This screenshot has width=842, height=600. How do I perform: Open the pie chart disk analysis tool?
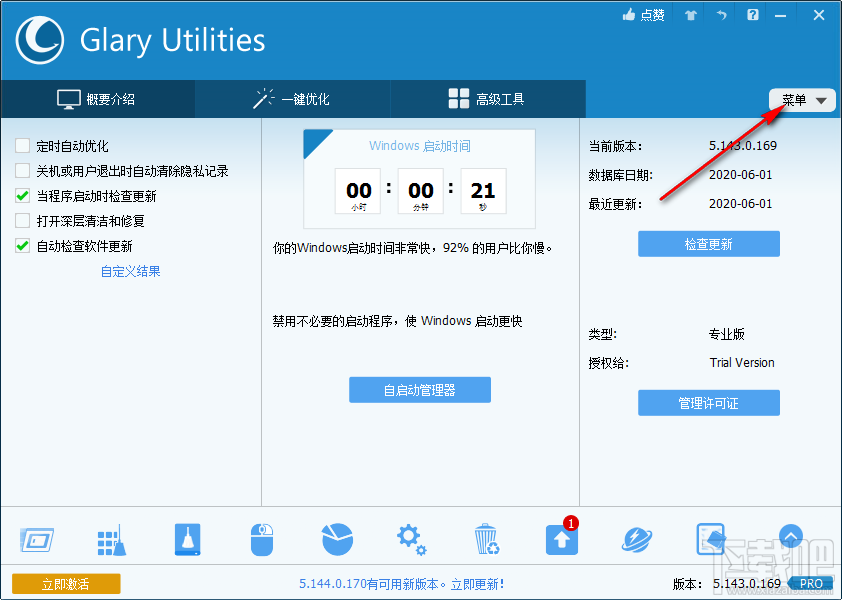point(337,538)
